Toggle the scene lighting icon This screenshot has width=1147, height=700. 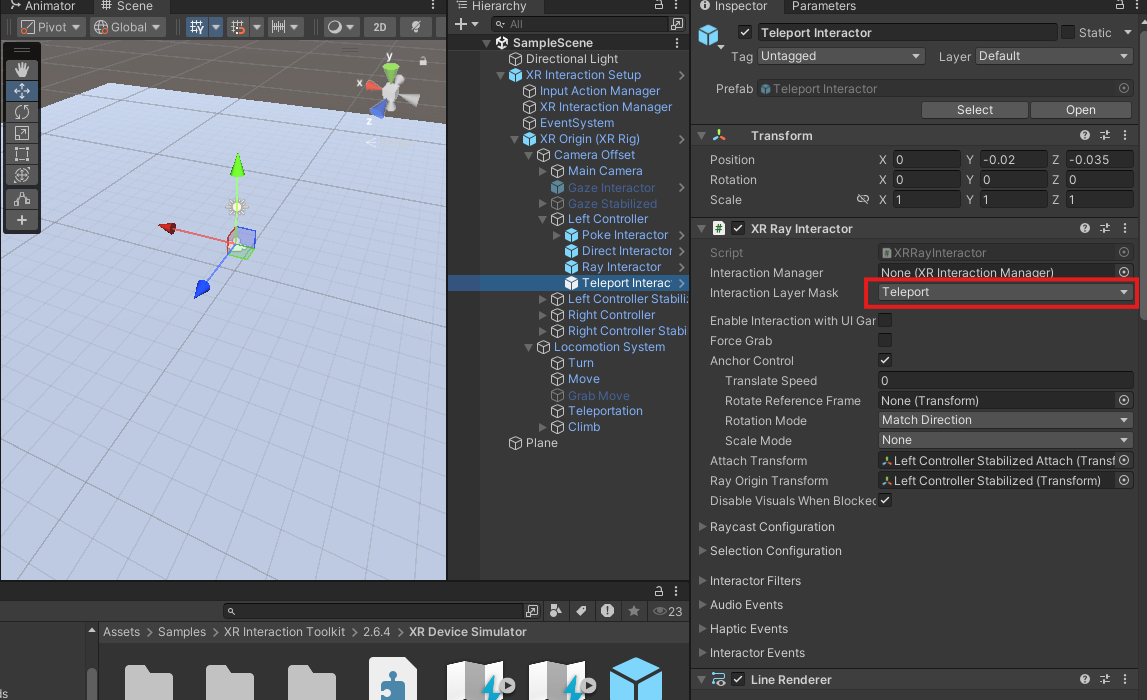pyautogui.click(x=415, y=27)
